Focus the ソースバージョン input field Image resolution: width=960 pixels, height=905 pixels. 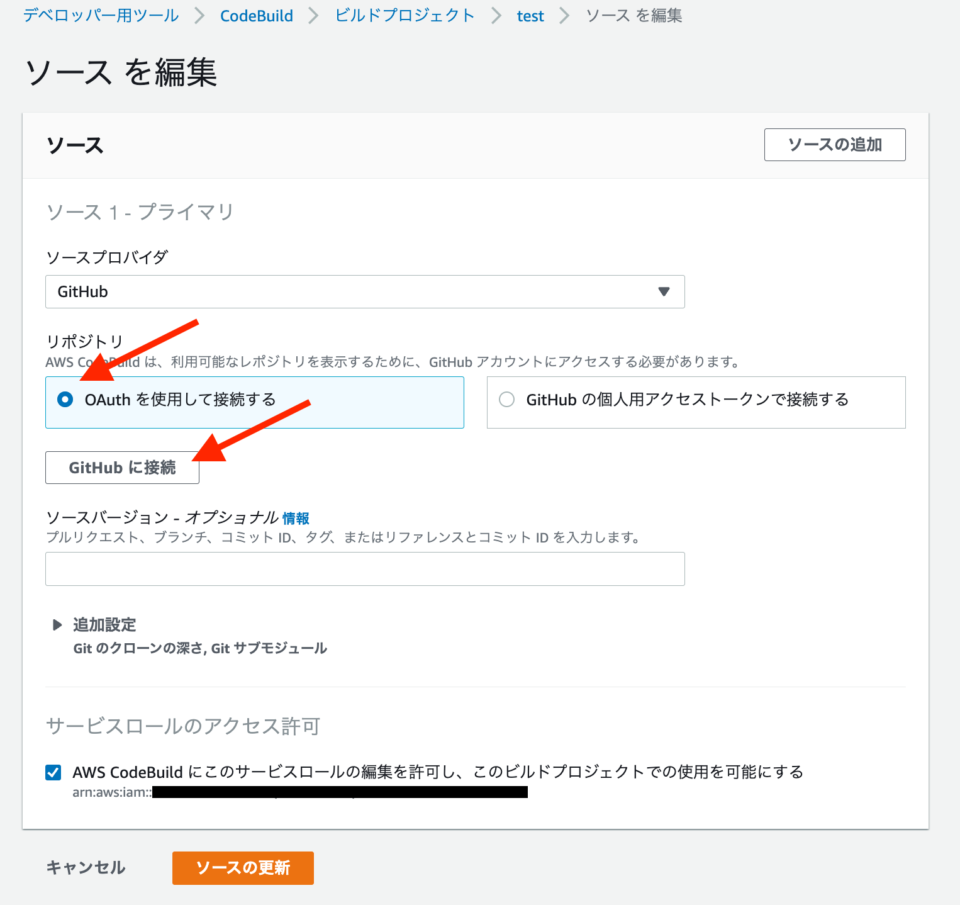(364, 568)
